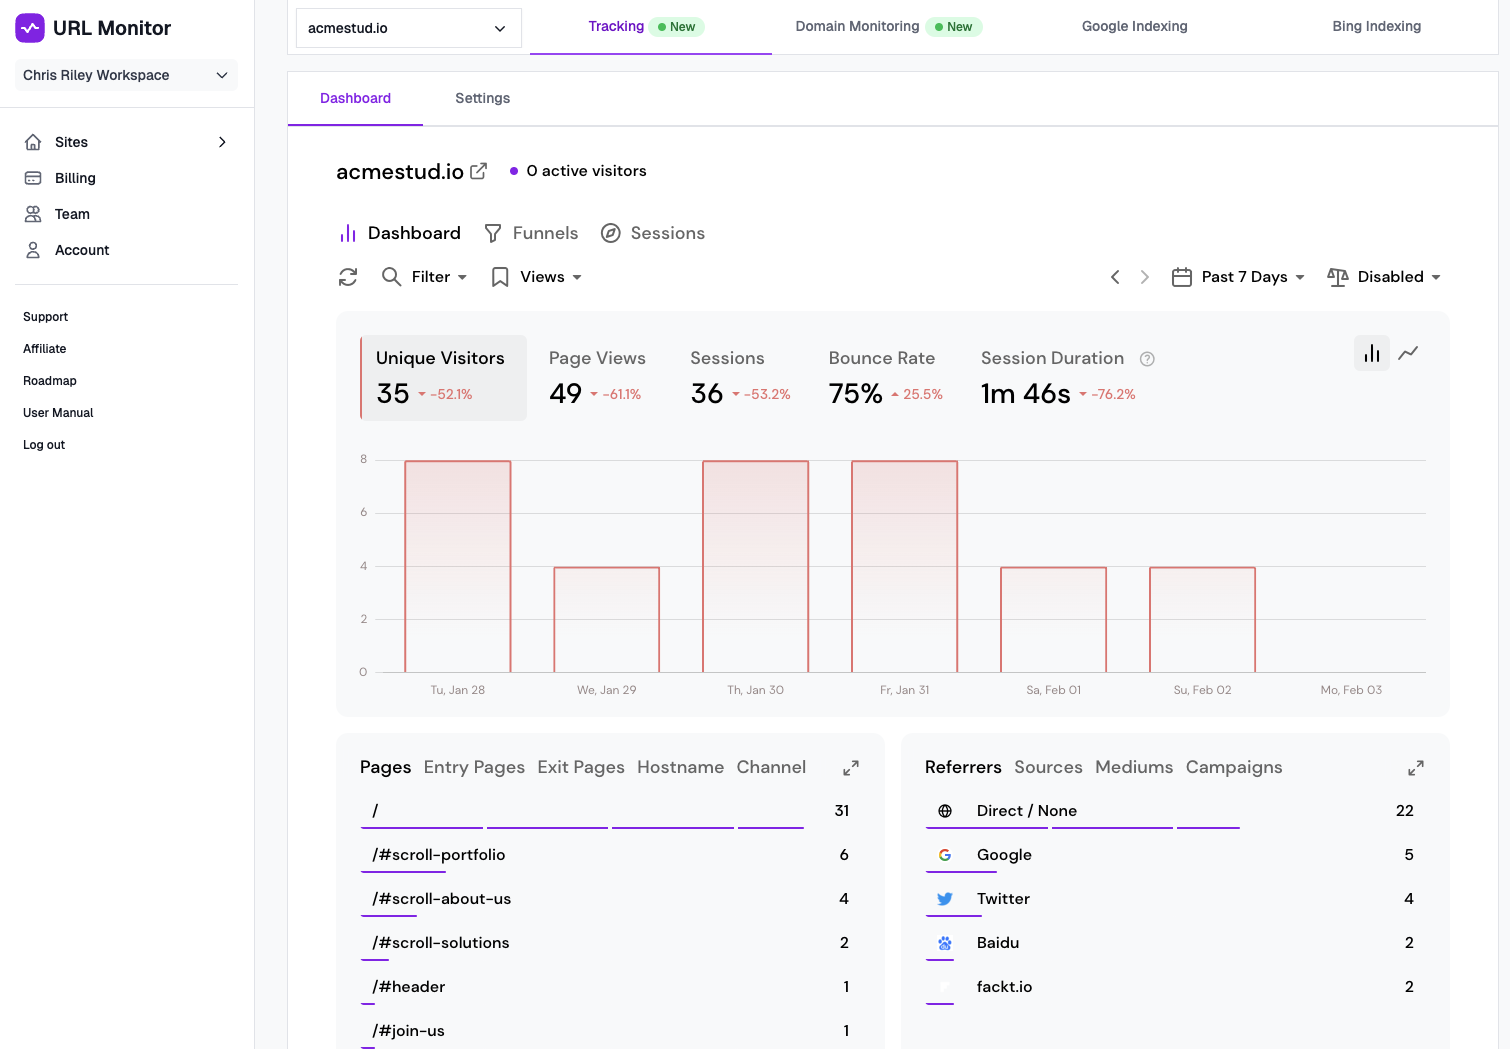Expand the Pages panel via its expand icon
The image size is (1510, 1049).
[x=850, y=767]
